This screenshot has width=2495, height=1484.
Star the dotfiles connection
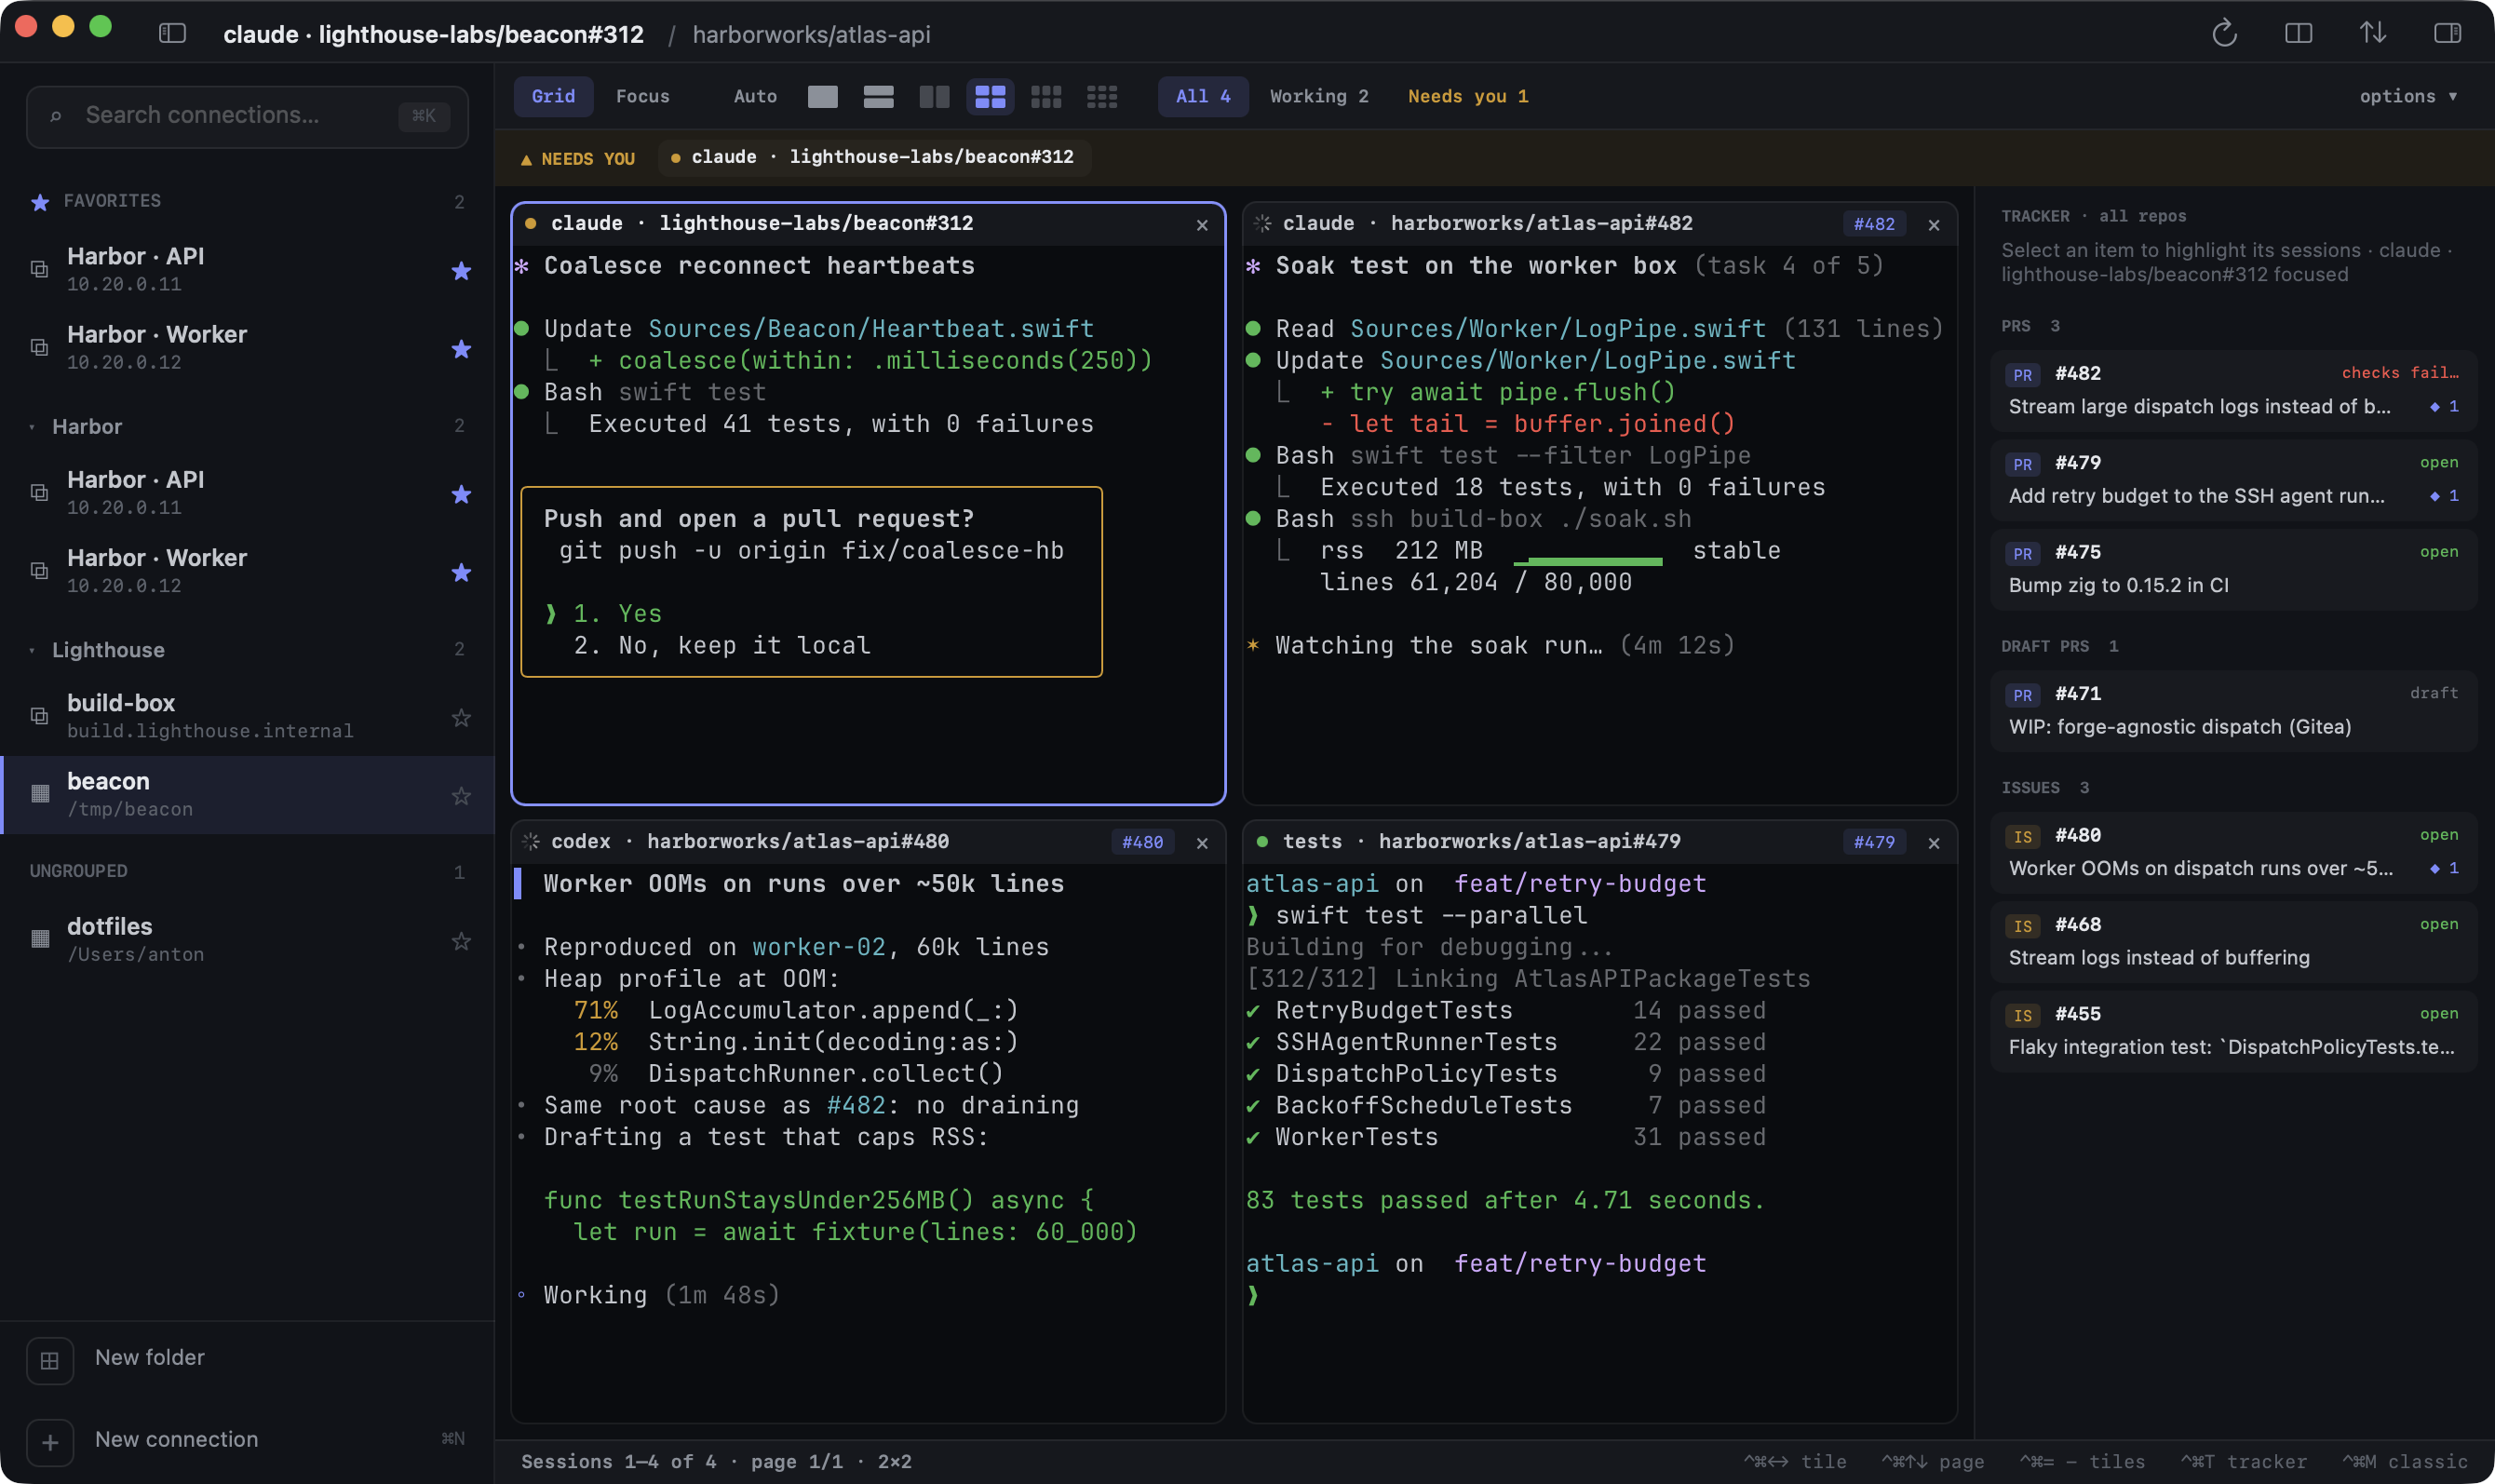[x=461, y=941]
